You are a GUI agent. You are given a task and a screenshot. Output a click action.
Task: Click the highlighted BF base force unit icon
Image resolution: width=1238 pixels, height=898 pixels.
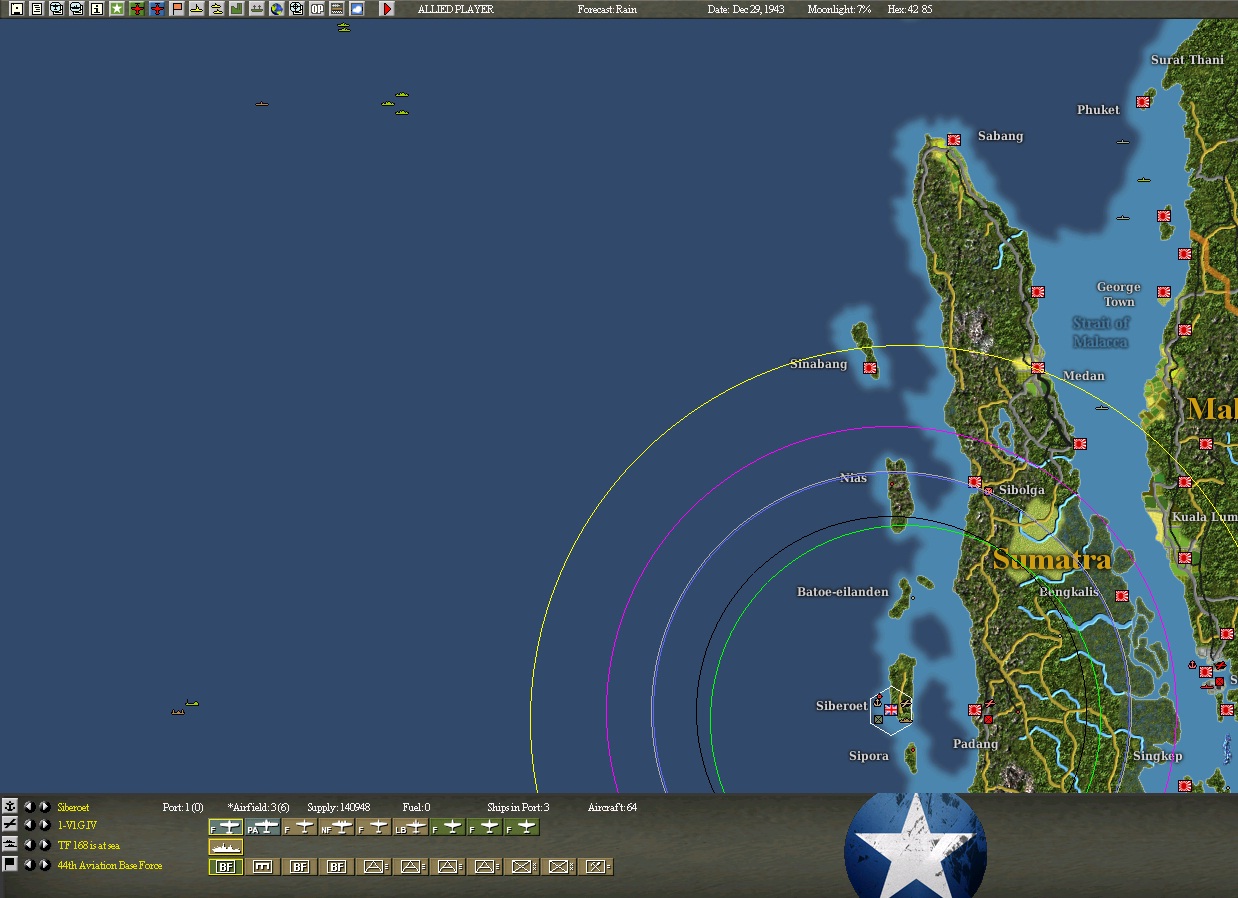pyautogui.click(x=225, y=867)
